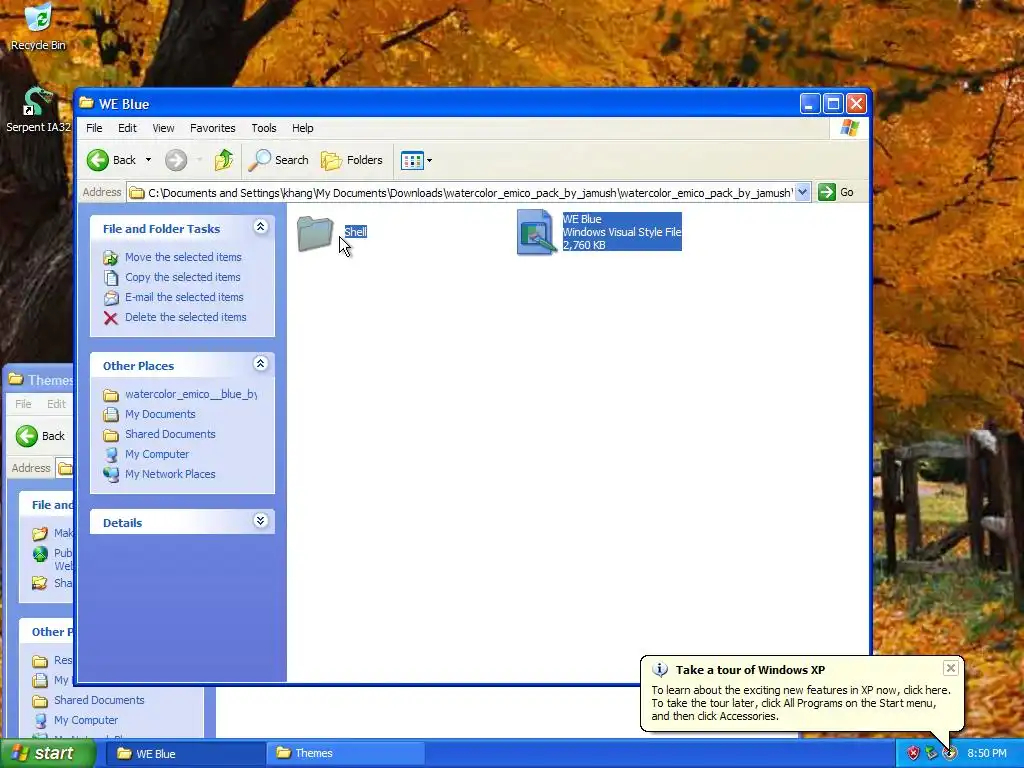The width and height of the screenshot is (1024, 768).
Task: Open Back history dropdown arrow
Action: (148, 160)
